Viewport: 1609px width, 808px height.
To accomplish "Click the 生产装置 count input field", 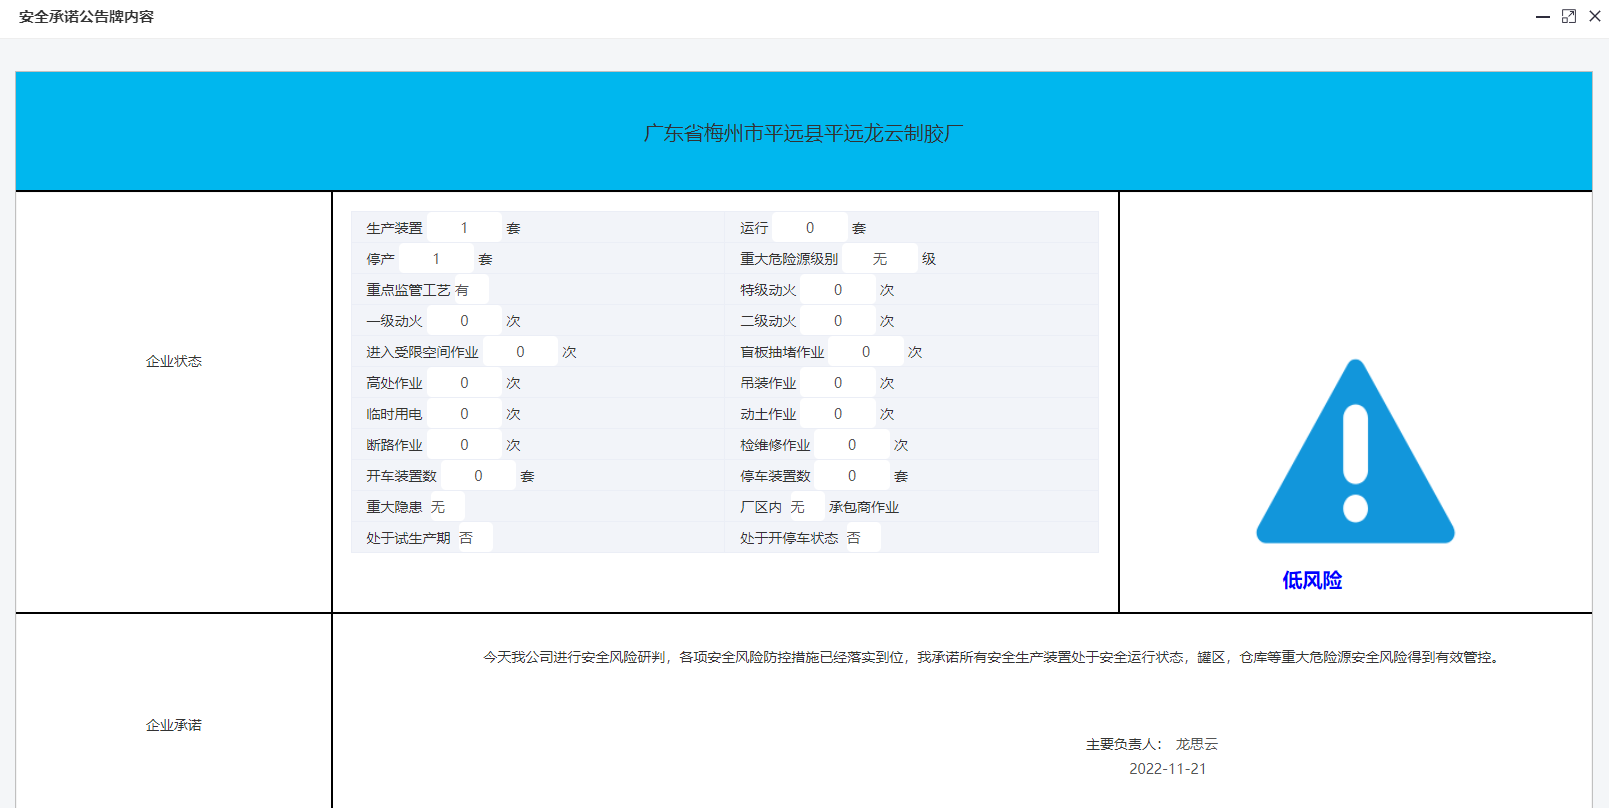I will click(464, 228).
